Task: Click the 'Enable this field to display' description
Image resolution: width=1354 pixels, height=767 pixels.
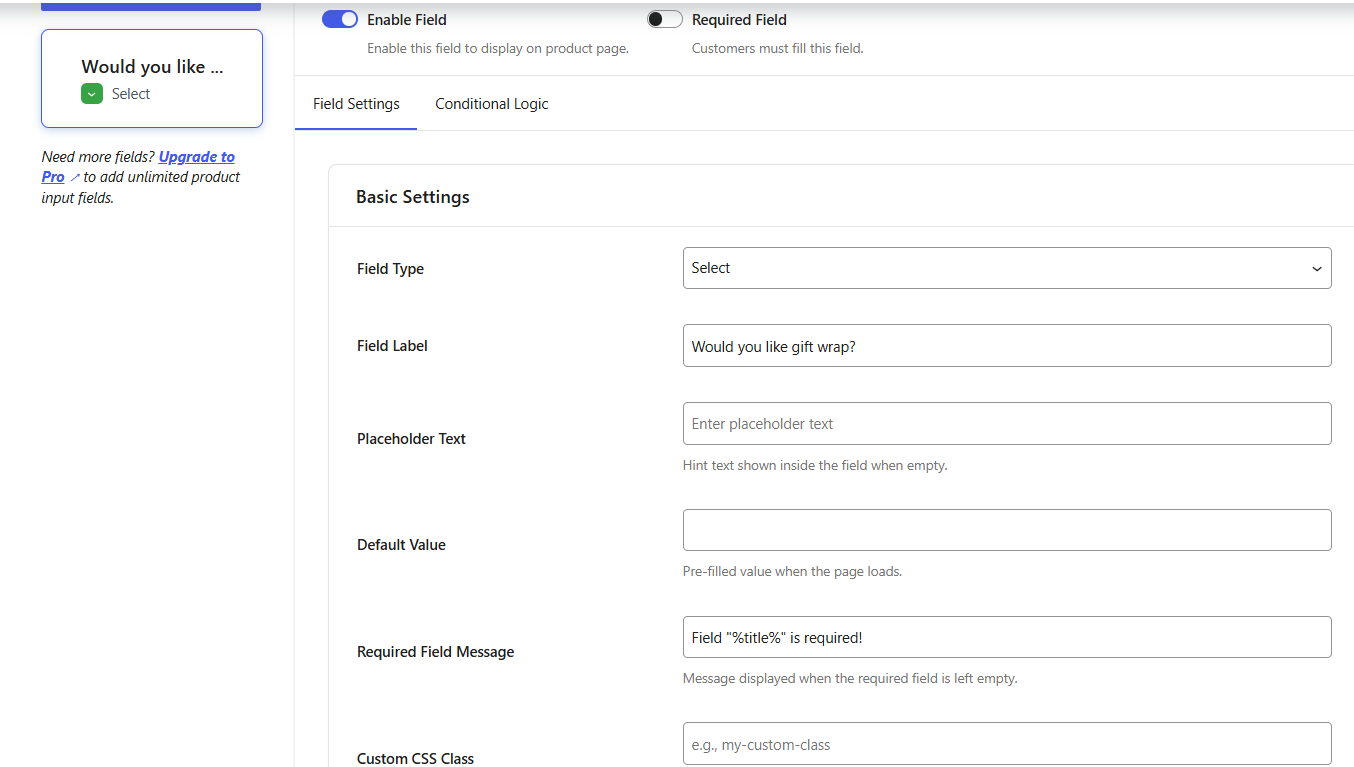Action: (498, 48)
